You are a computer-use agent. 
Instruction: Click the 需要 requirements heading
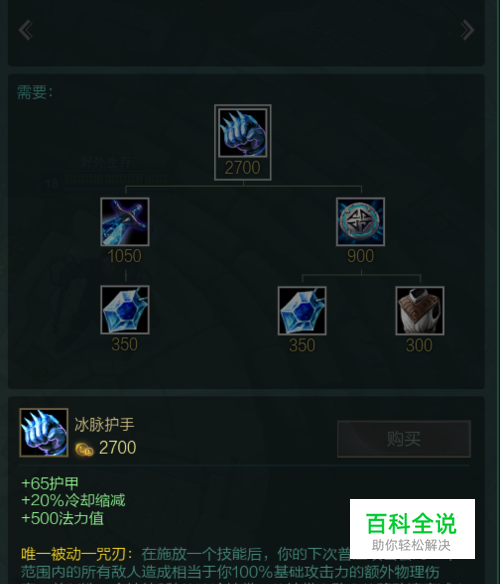tap(35, 92)
